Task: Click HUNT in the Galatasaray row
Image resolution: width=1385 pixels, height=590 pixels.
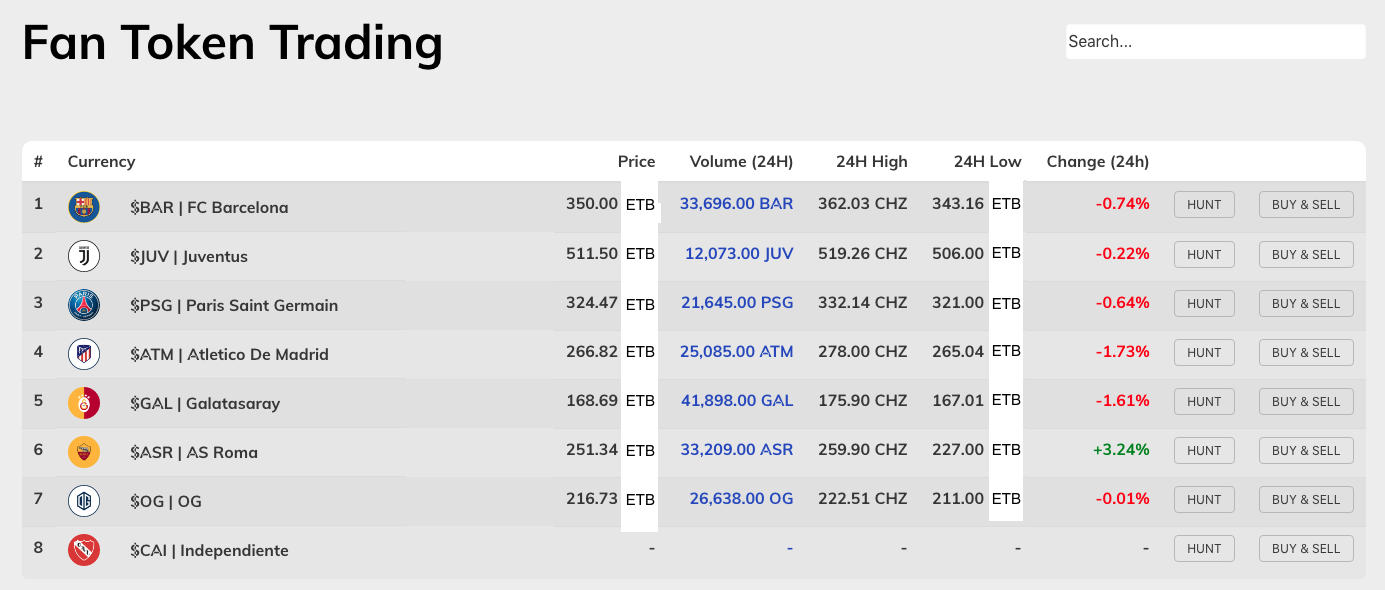Action: 1204,401
